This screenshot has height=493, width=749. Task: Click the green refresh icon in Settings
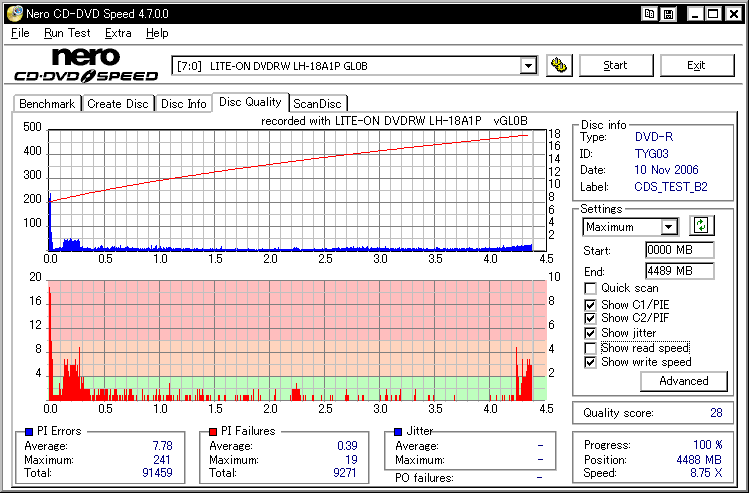click(703, 226)
